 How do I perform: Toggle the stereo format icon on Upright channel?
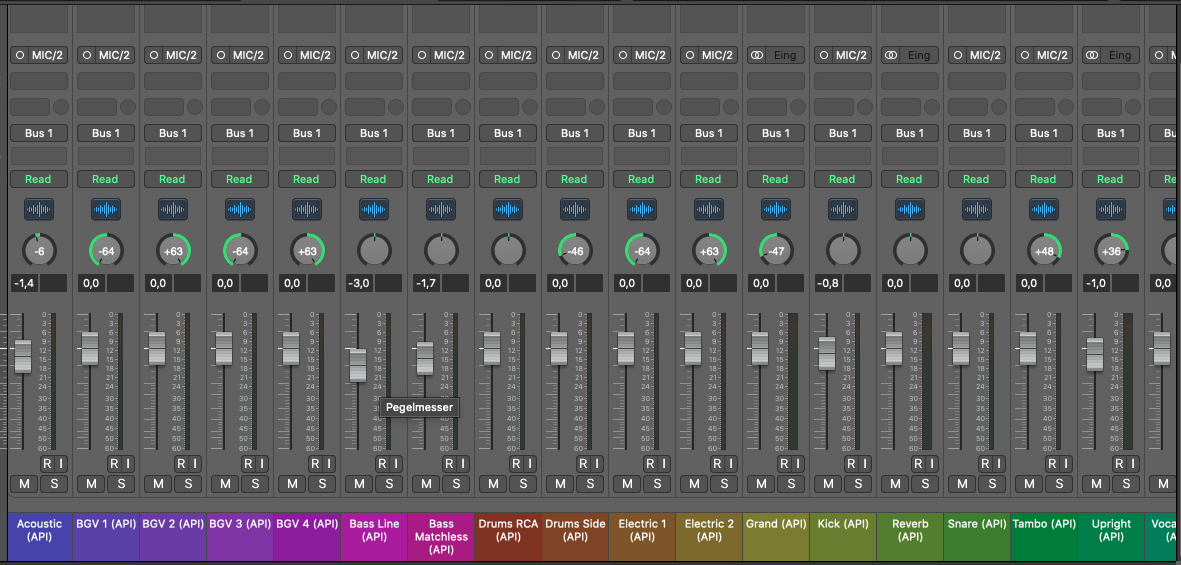(1092, 55)
